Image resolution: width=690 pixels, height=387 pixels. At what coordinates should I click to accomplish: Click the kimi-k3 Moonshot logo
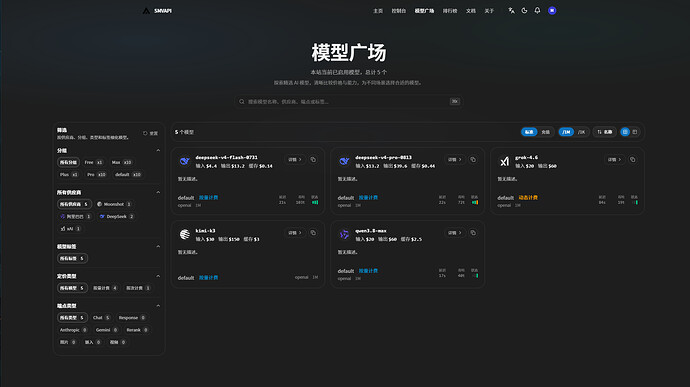[x=184, y=234]
